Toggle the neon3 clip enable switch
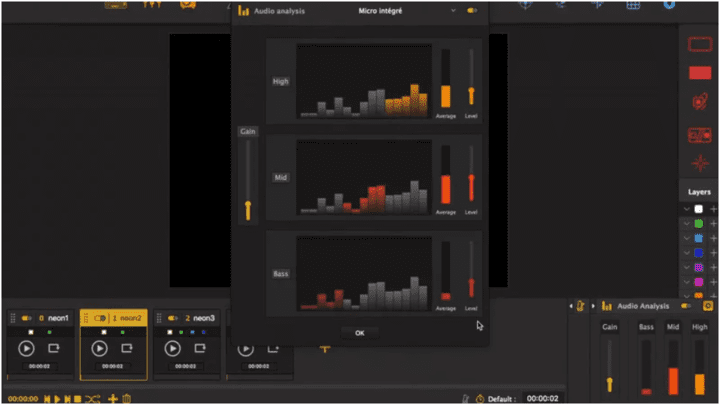The image size is (720, 405). (x=173, y=318)
